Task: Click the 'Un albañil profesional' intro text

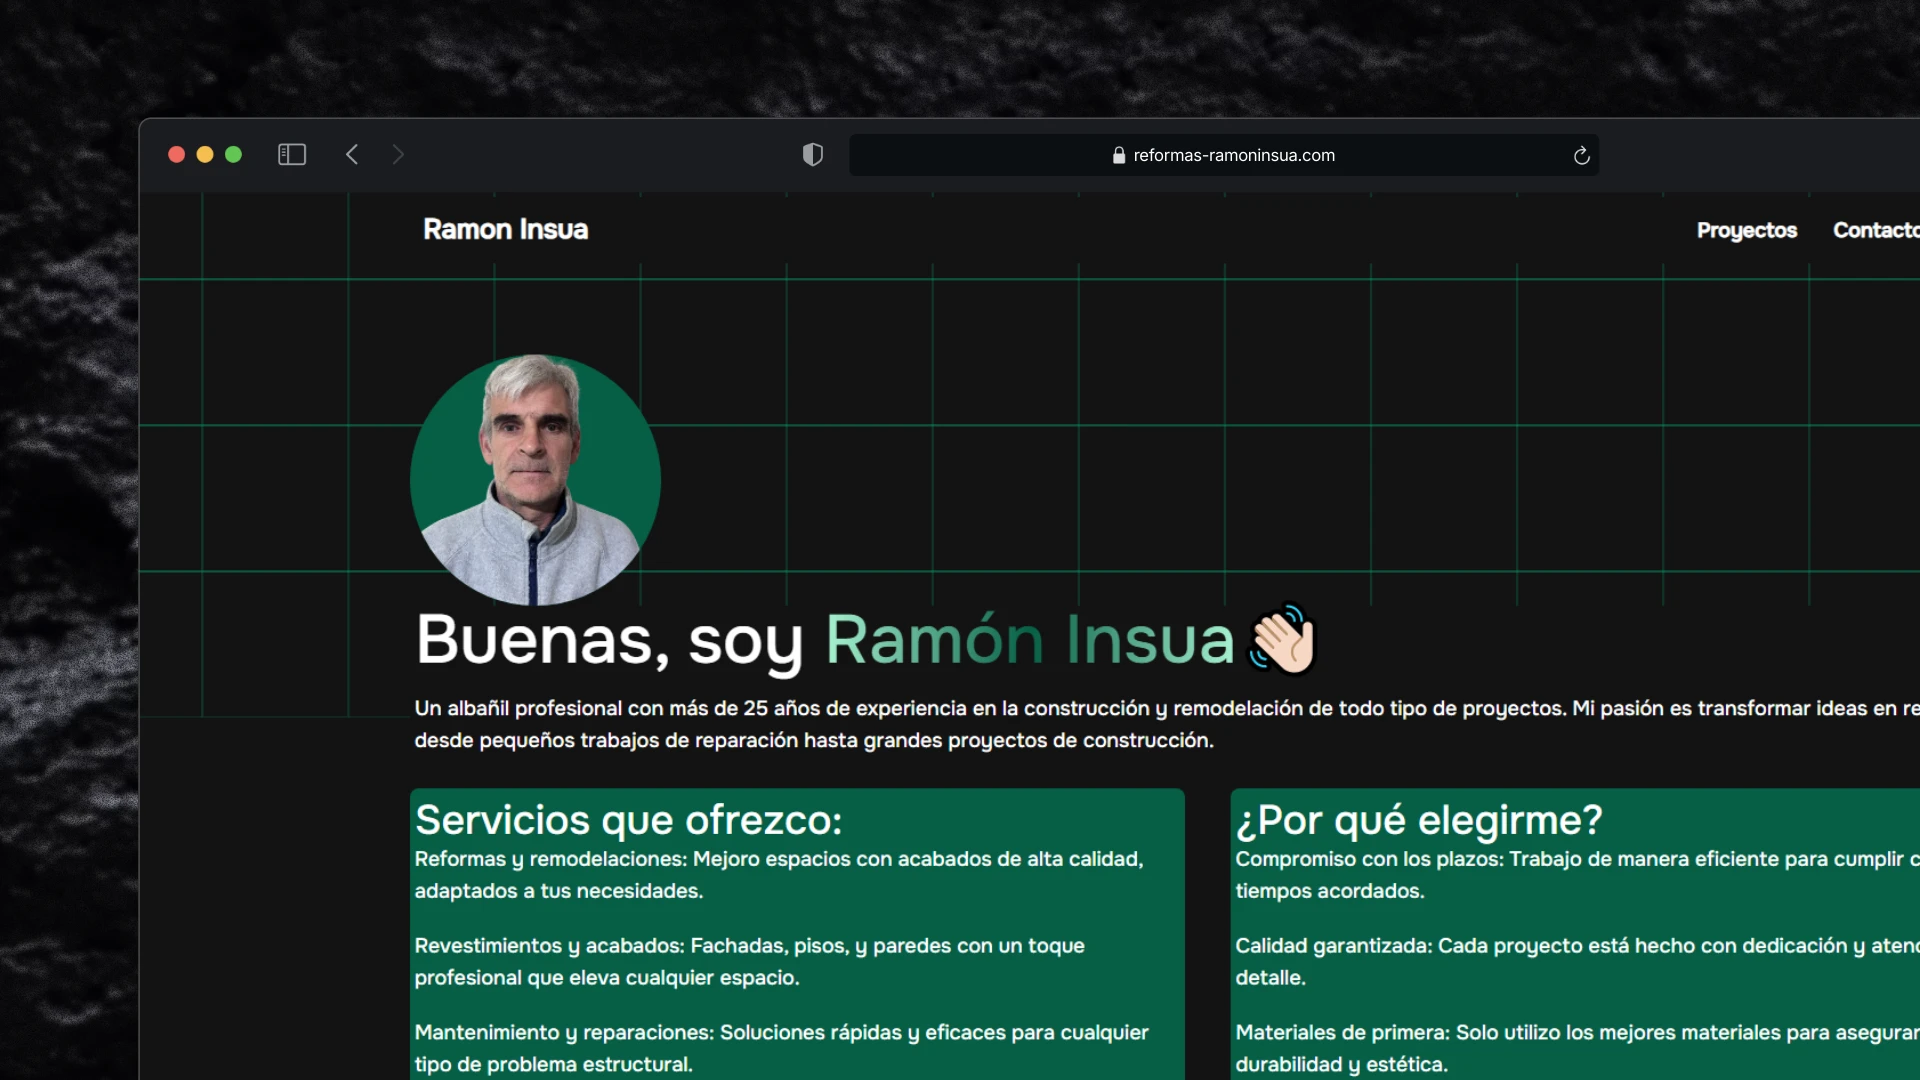Action: [x=1167, y=724]
